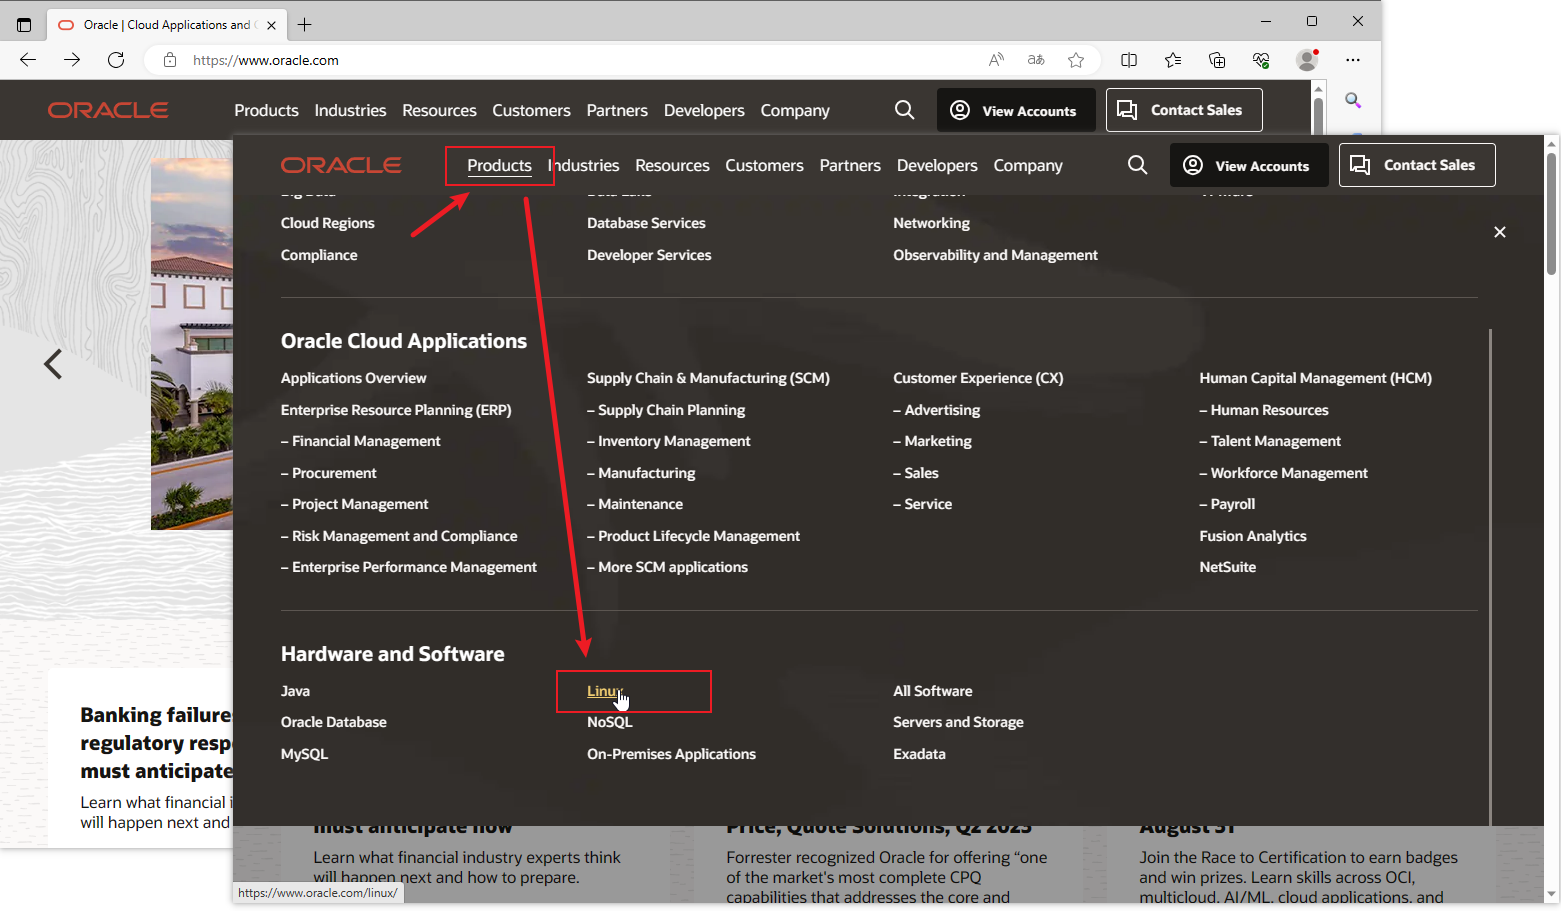
Task: Go back with the browser back arrow
Action: pos(28,60)
